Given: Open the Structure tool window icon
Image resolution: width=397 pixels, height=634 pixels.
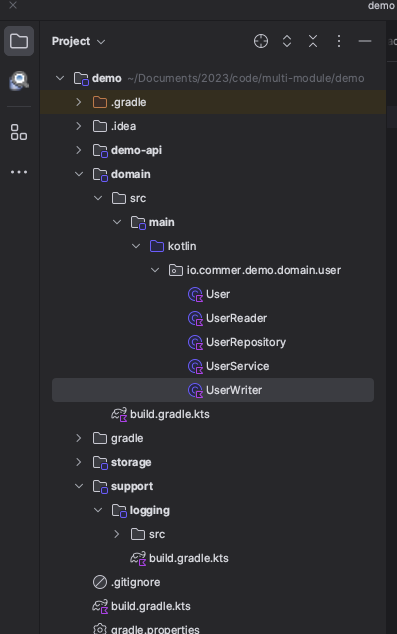Looking at the screenshot, I should [x=19, y=132].
